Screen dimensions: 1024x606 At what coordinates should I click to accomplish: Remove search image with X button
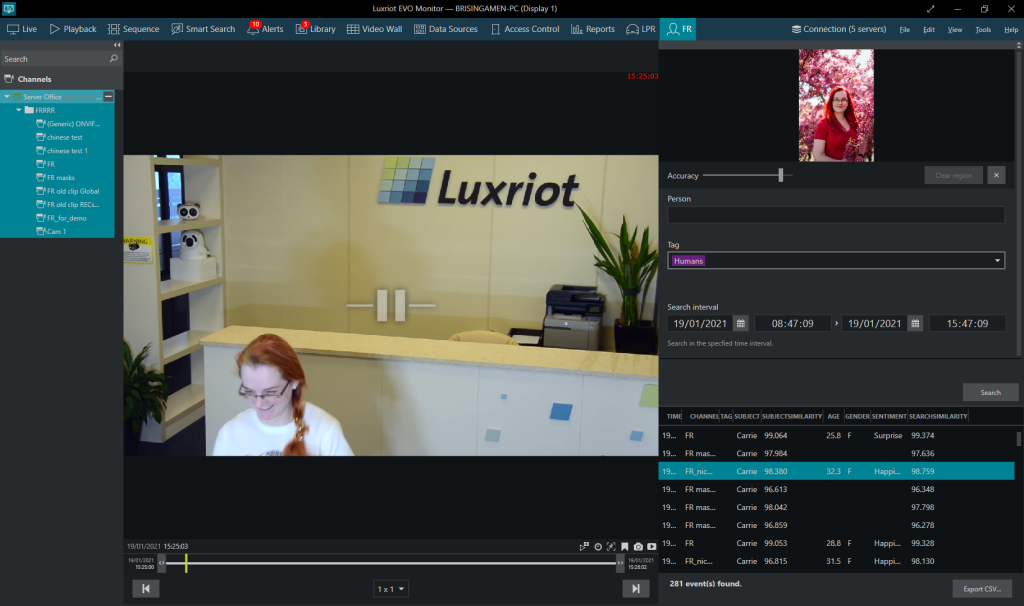coord(996,175)
